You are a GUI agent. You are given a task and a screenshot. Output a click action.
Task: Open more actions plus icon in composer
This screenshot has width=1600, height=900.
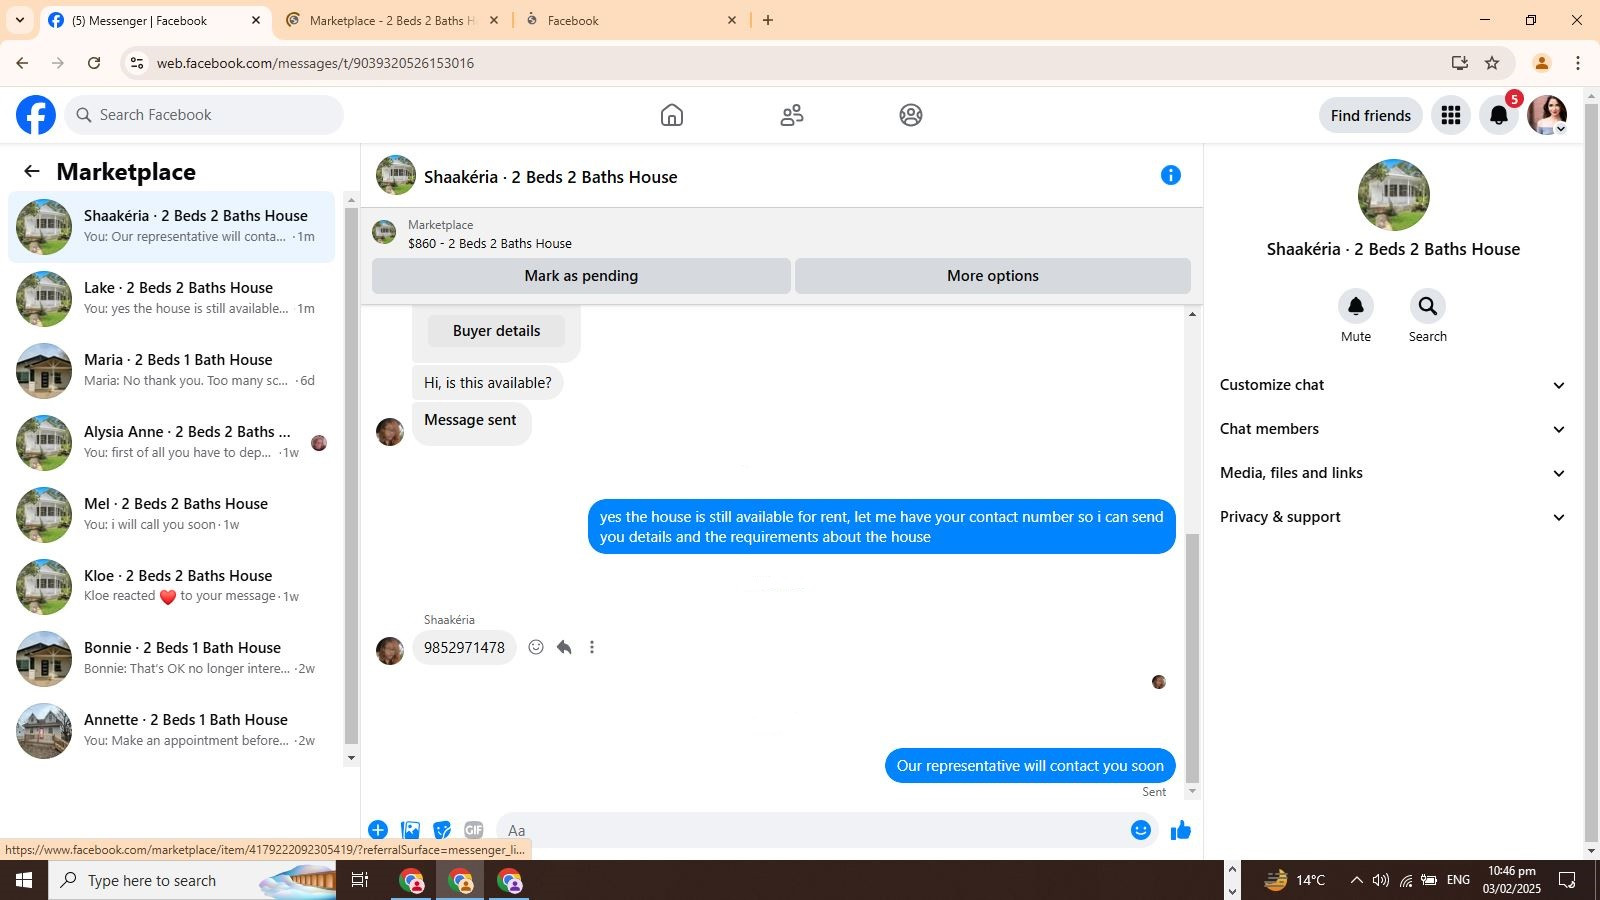tap(378, 830)
